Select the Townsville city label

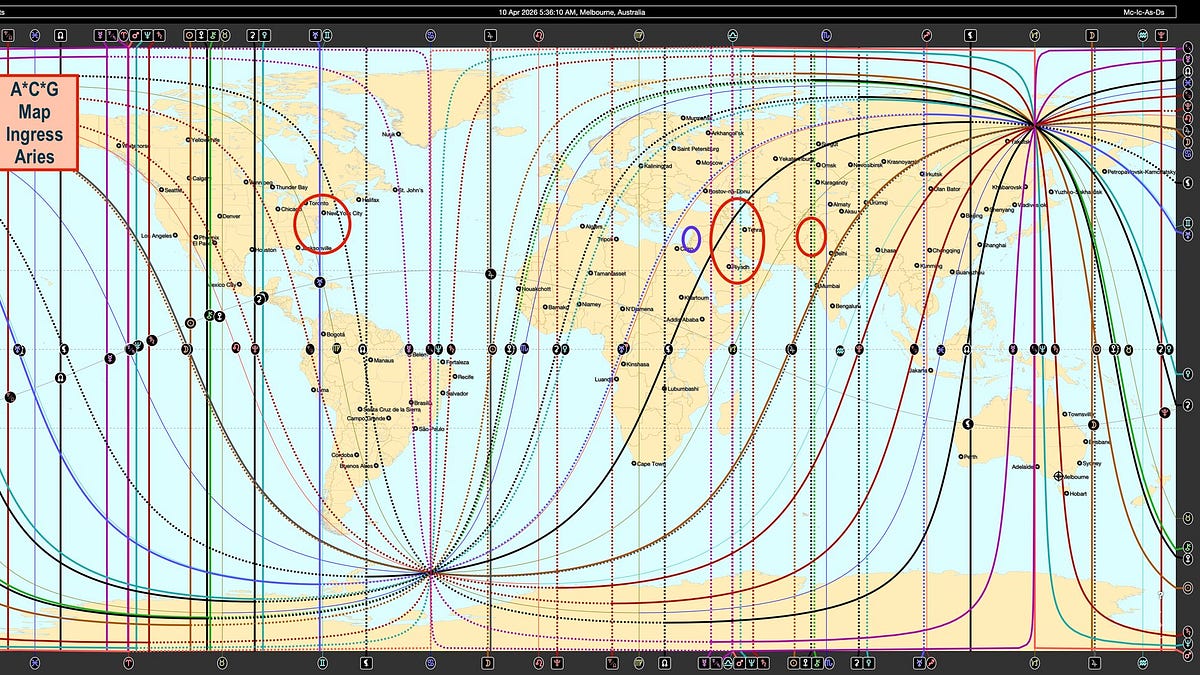pos(1081,414)
